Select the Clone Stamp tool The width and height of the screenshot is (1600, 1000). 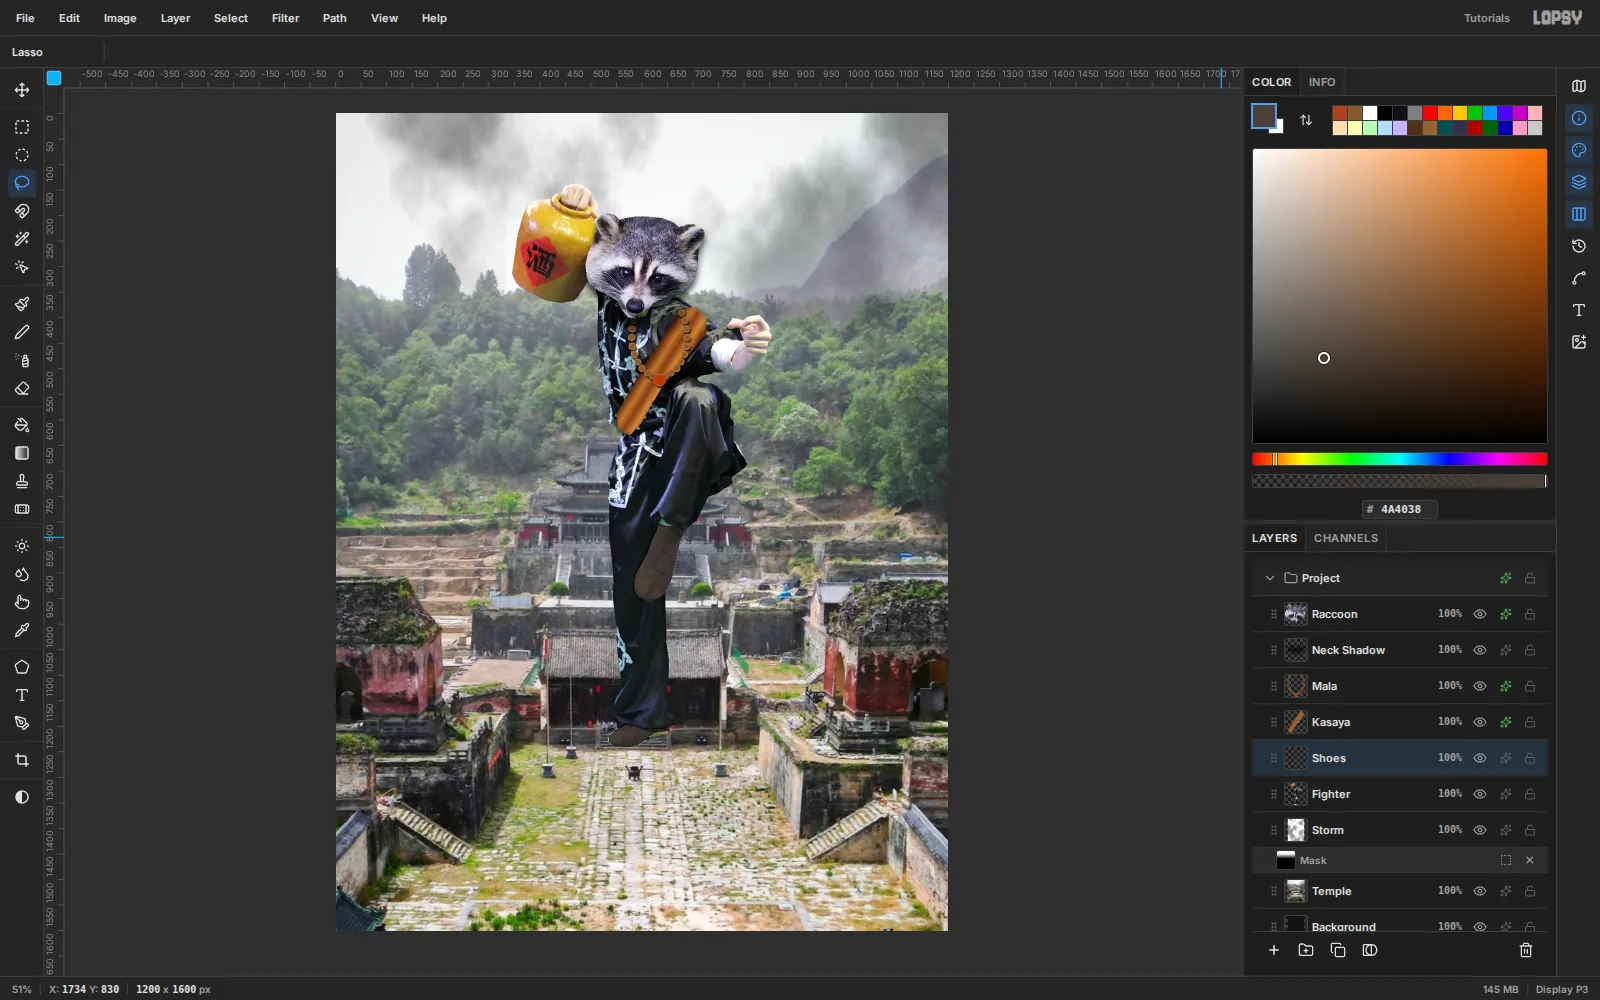click(22, 481)
